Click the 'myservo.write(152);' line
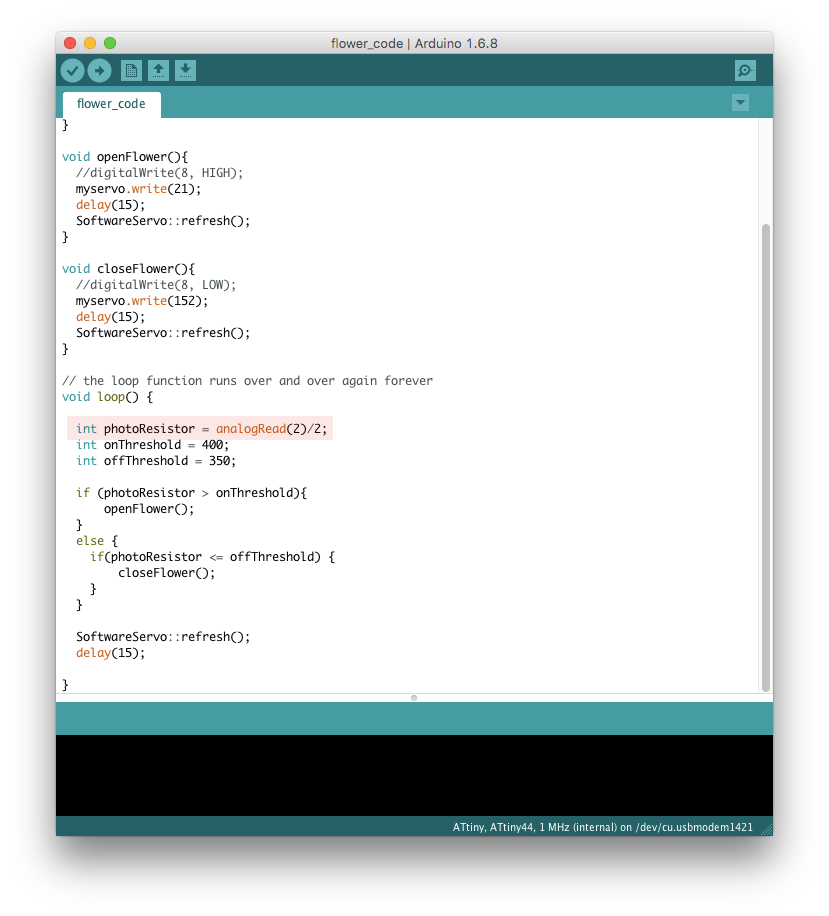Screen dimensions: 829x916 coord(142,301)
